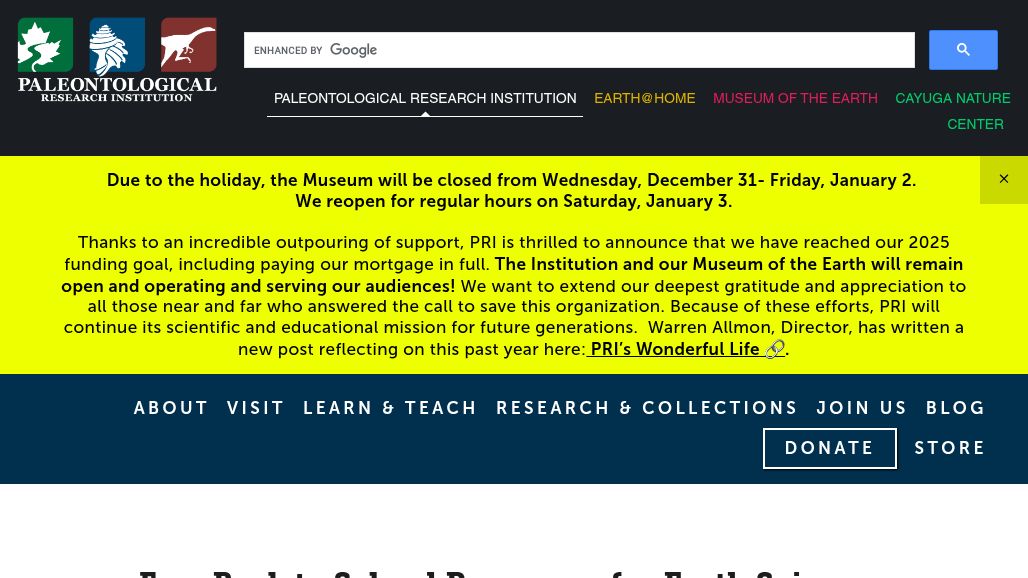Click the green maple leaf logo icon
This screenshot has height=578, width=1028.
coord(45,45)
